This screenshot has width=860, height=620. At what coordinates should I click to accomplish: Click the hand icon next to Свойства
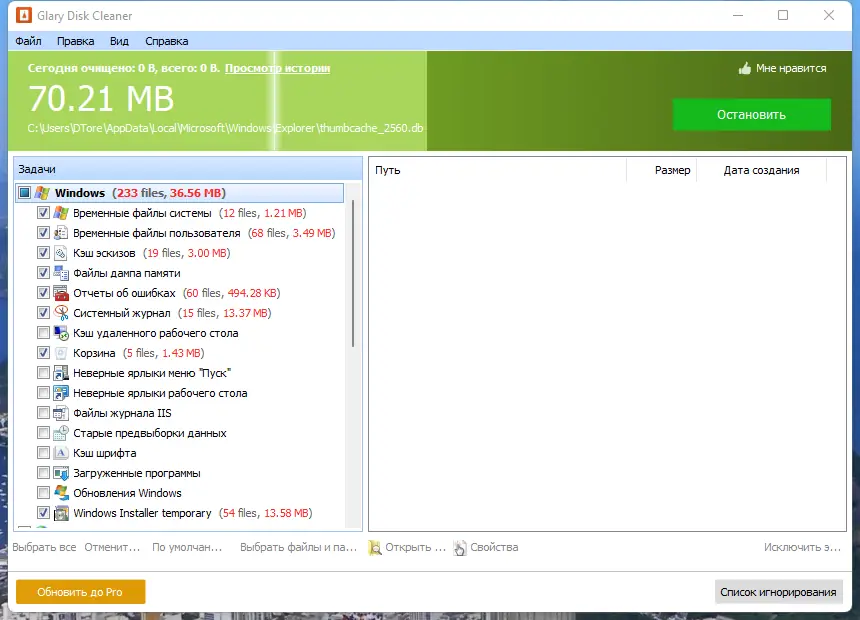[460, 548]
